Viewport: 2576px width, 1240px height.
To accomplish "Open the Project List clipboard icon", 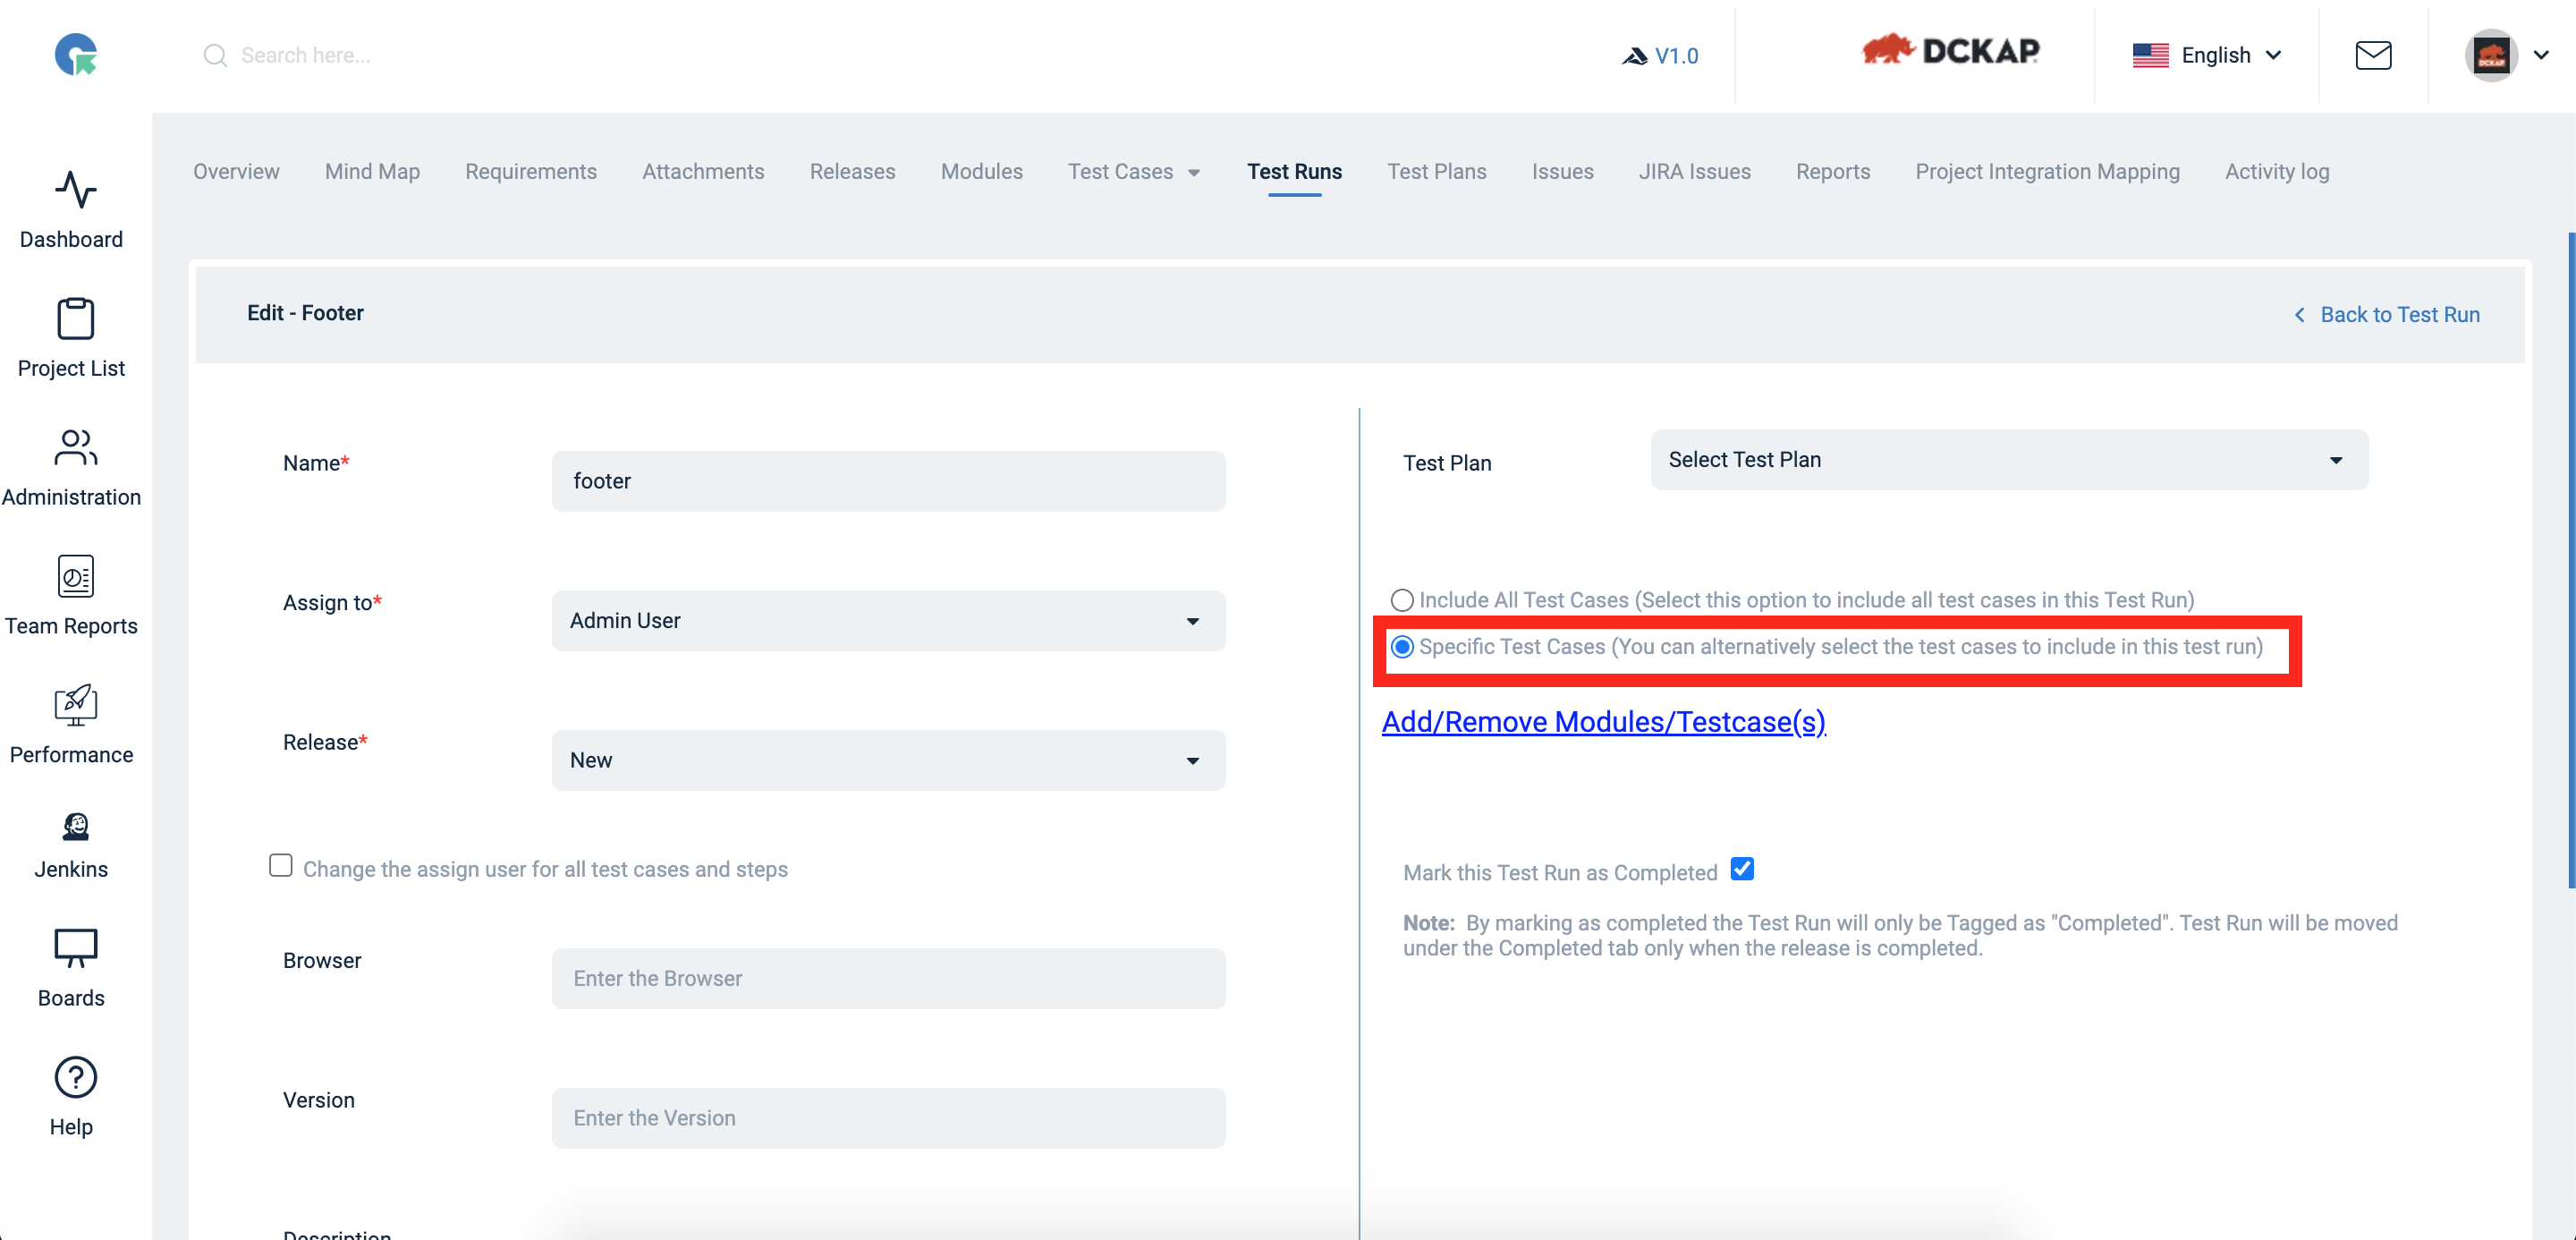I will click(x=75, y=319).
